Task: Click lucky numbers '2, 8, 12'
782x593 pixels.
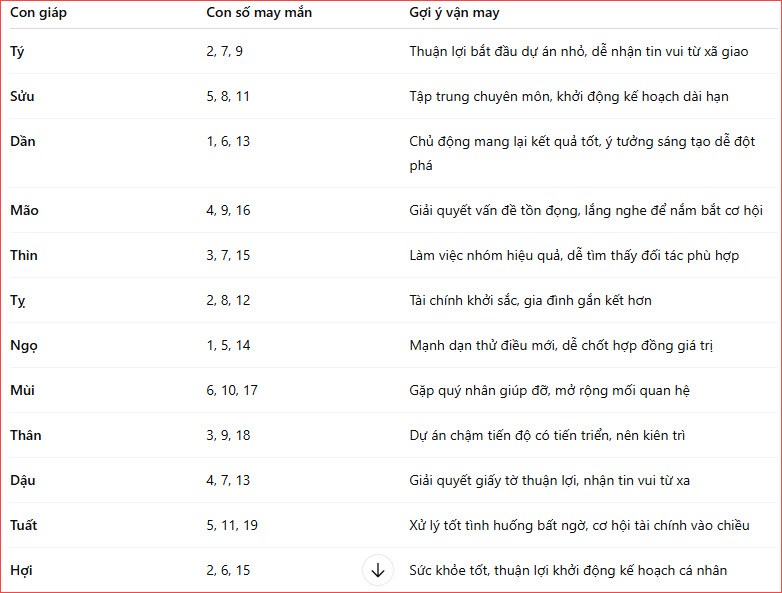Action: coord(228,300)
